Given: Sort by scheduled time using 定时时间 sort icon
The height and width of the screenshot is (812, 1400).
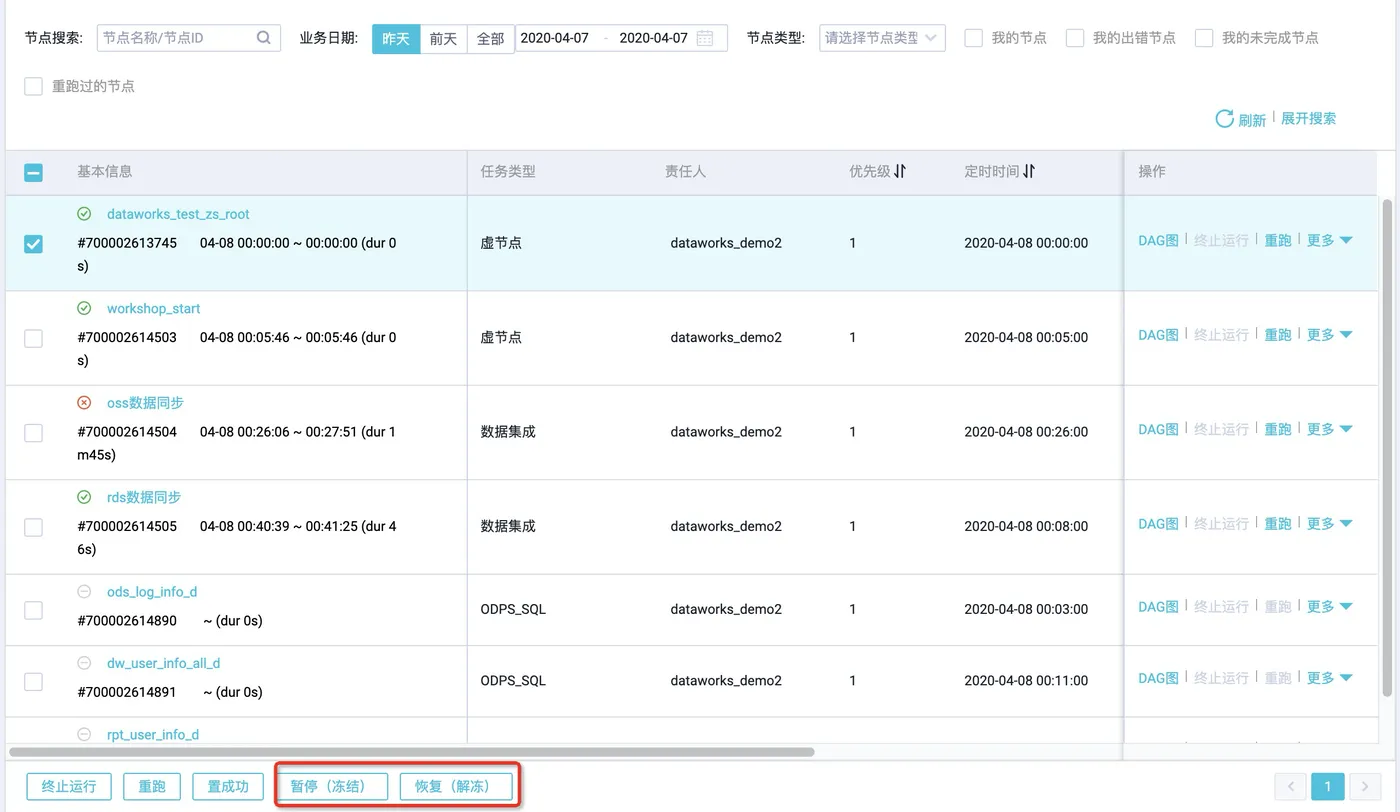Looking at the screenshot, I should click(1029, 171).
